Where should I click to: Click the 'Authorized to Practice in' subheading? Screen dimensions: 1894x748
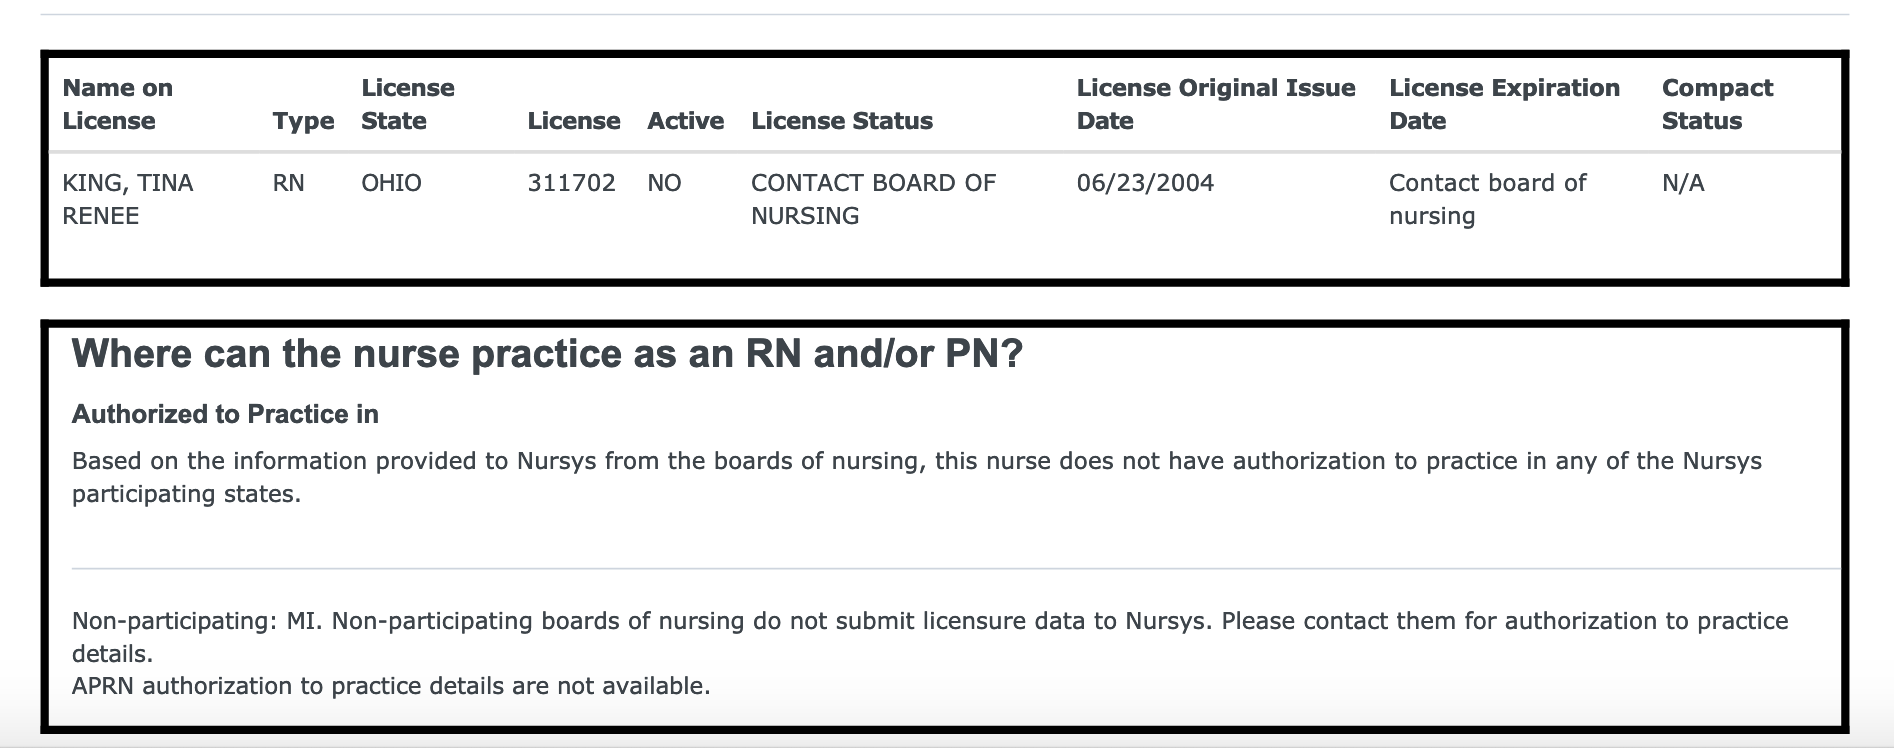pyautogui.click(x=225, y=414)
